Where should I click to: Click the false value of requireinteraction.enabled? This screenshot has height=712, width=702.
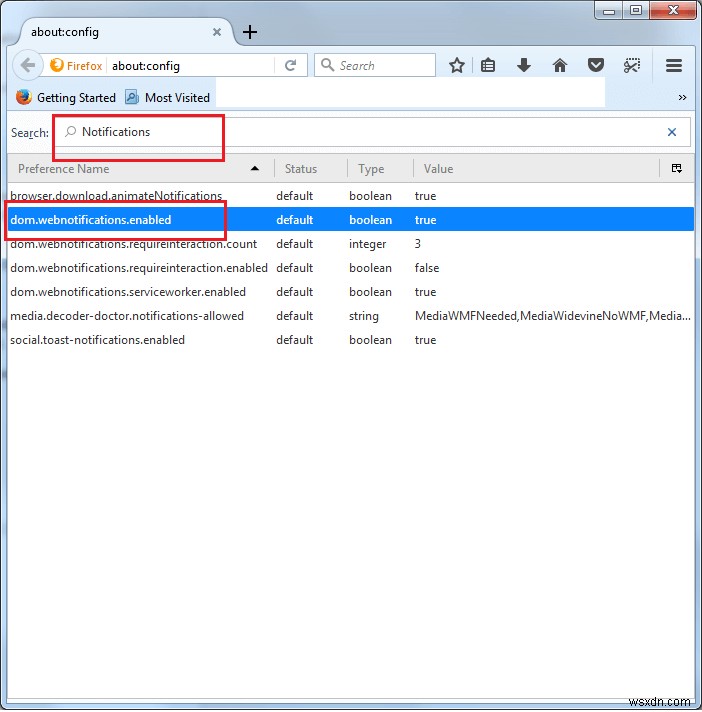[427, 268]
